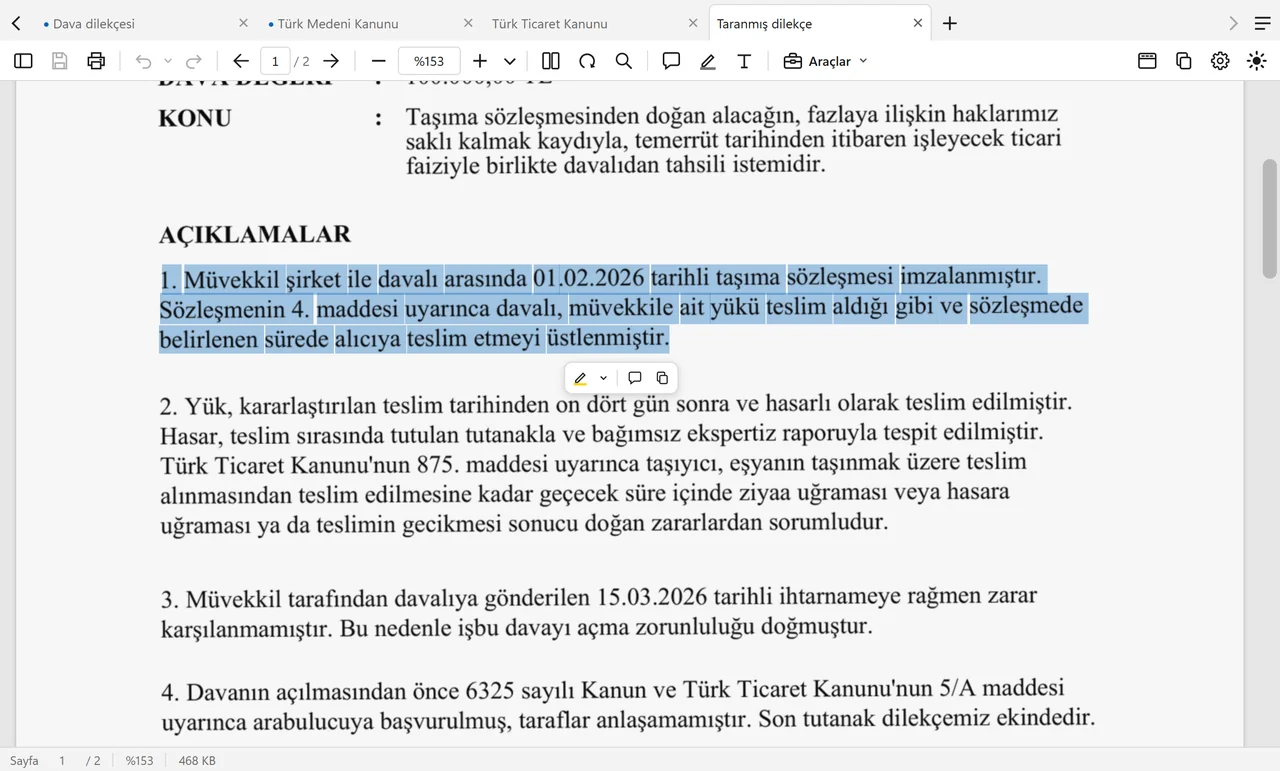This screenshot has width=1280, height=771.
Task: Rotate the page with the rotate icon
Action: click(587, 61)
